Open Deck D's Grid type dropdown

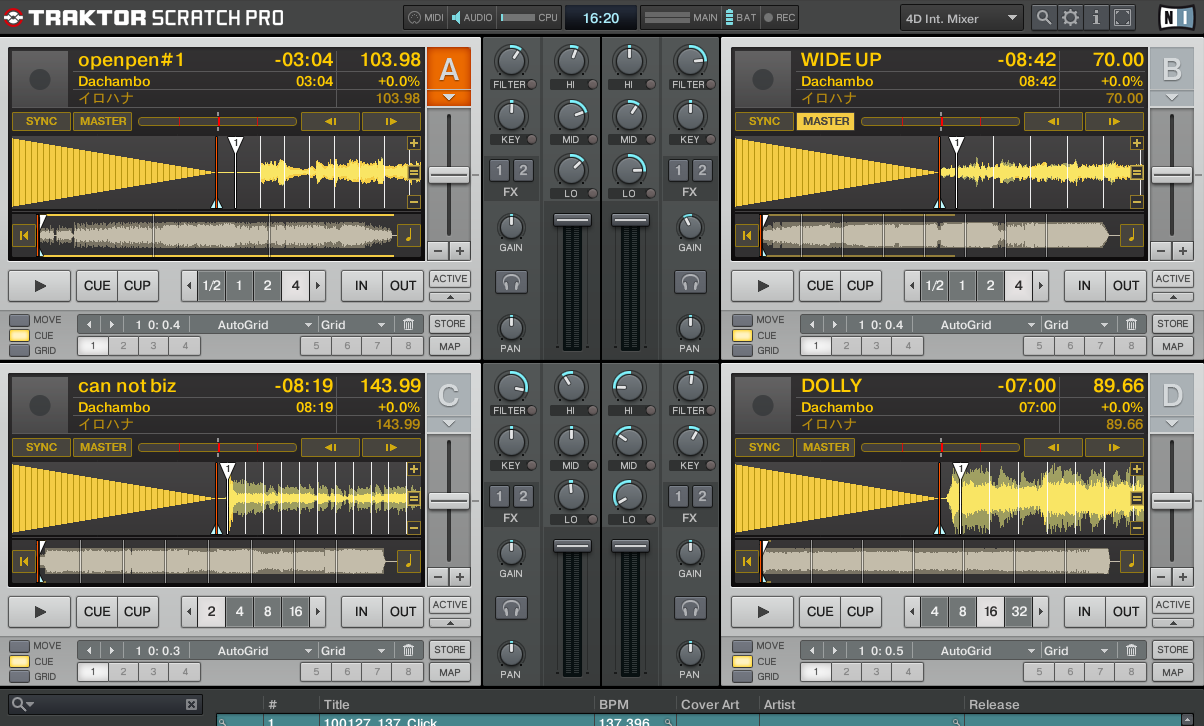point(1077,650)
